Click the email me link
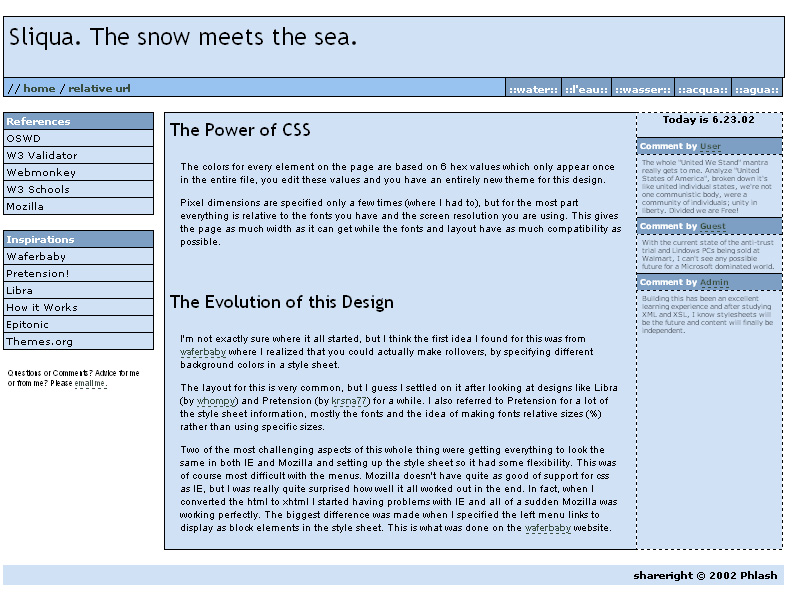This screenshot has height=602, width=794. 90,384
